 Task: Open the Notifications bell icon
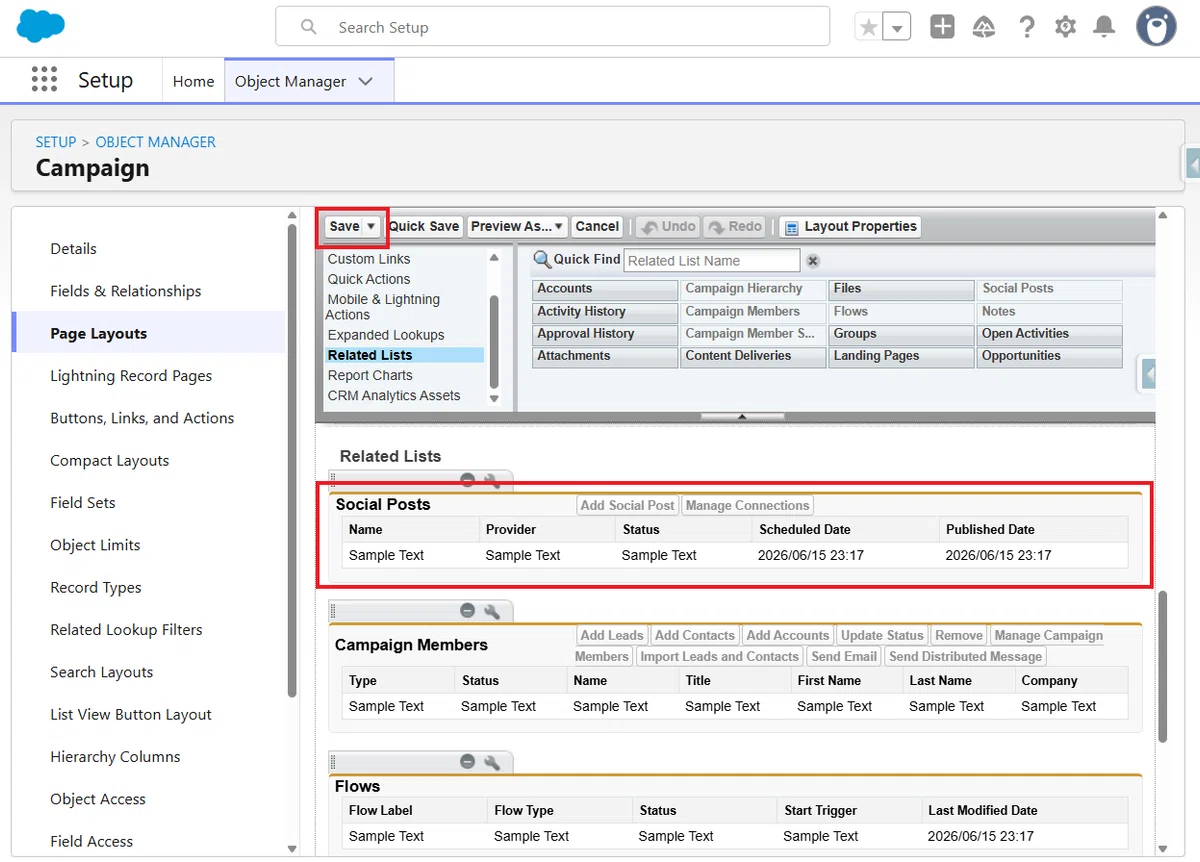(x=1104, y=27)
